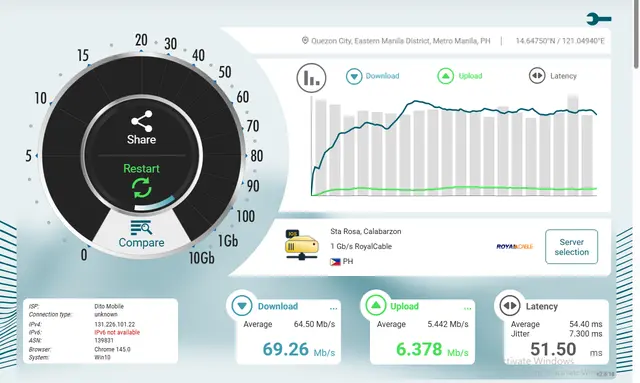Click the bar chart icon above graph
The image size is (640, 383).
tap(311, 78)
